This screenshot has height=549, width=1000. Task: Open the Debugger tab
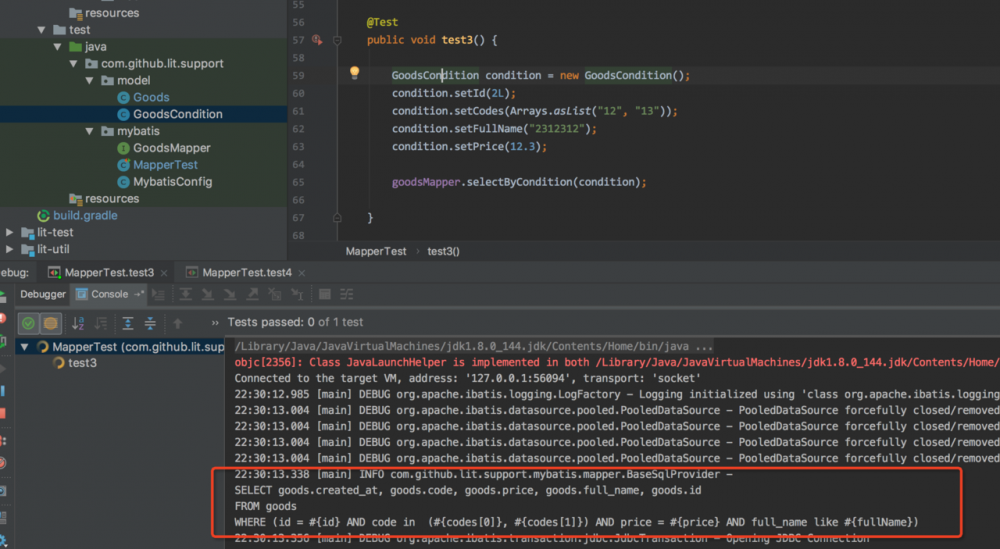point(43,294)
